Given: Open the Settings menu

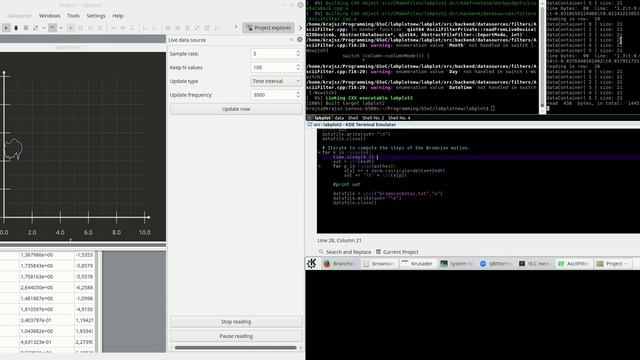Looking at the screenshot, I should coord(96,16).
